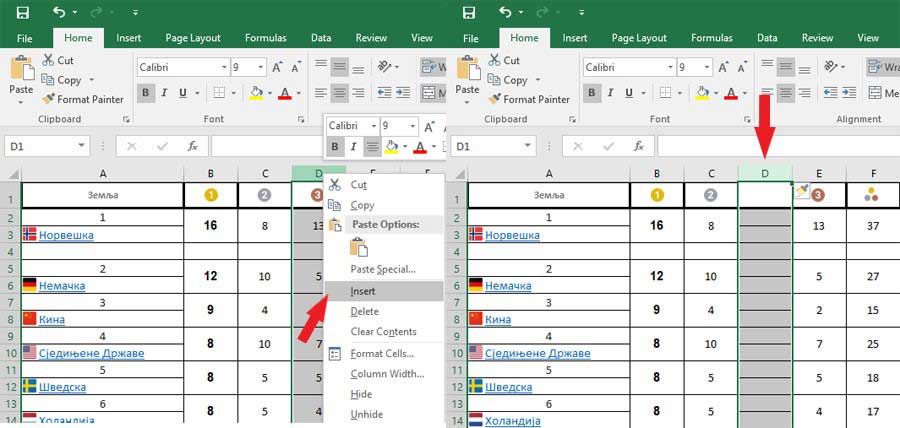Image resolution: width=900 pixels, height=428 pixels.
Task: Select Format Painter in the right window ribbon
Action: click(529, 99)
